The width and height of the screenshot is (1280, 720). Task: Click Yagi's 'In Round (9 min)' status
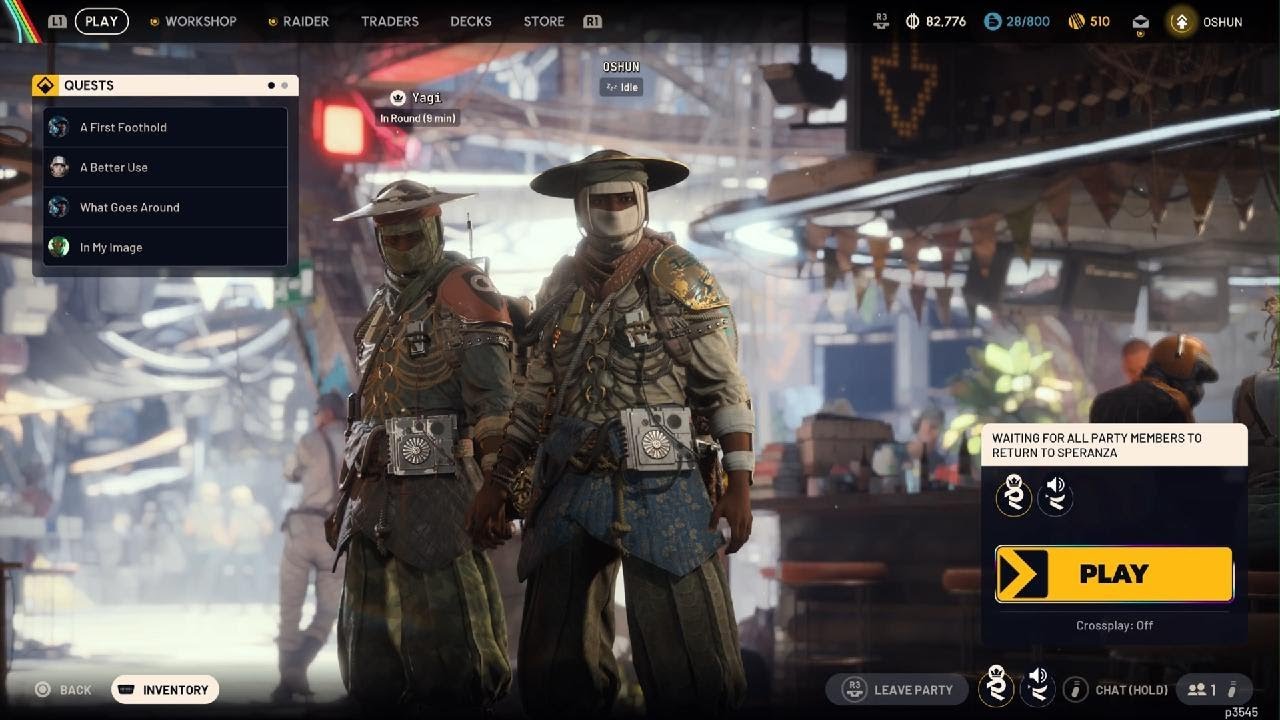(418, 118)
